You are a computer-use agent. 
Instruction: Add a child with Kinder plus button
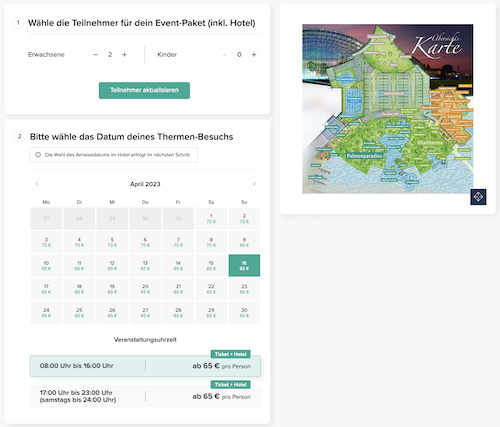pos(254,54)
